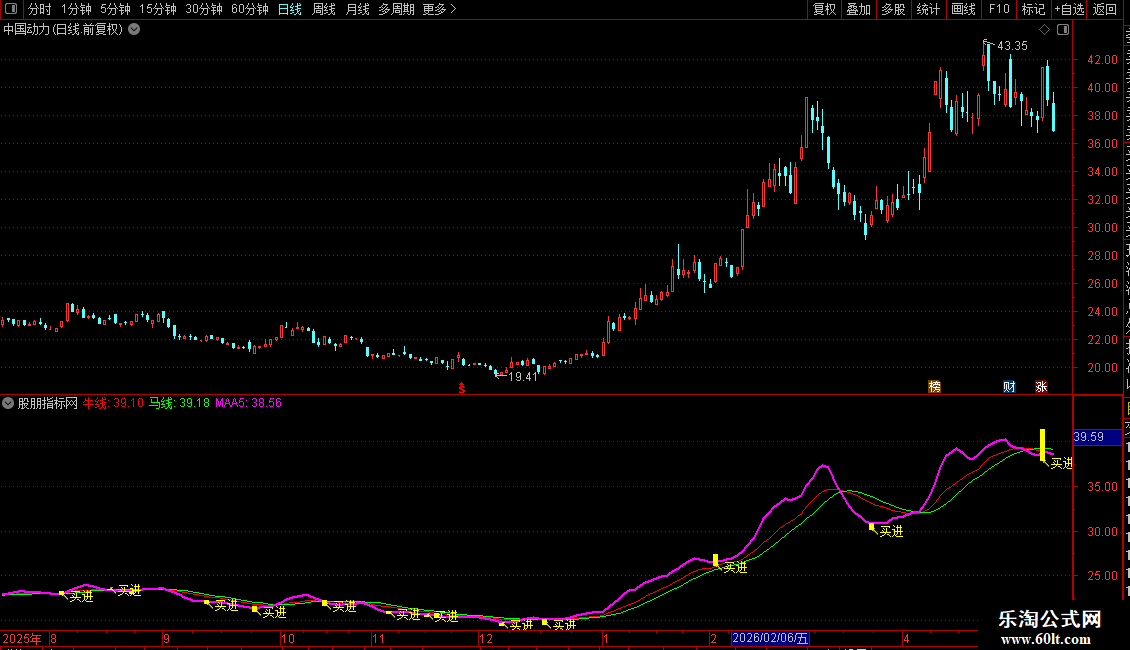Click the 19.41 low price label
The width and height of the screenshot is (1130, 650).
[523, 377]
